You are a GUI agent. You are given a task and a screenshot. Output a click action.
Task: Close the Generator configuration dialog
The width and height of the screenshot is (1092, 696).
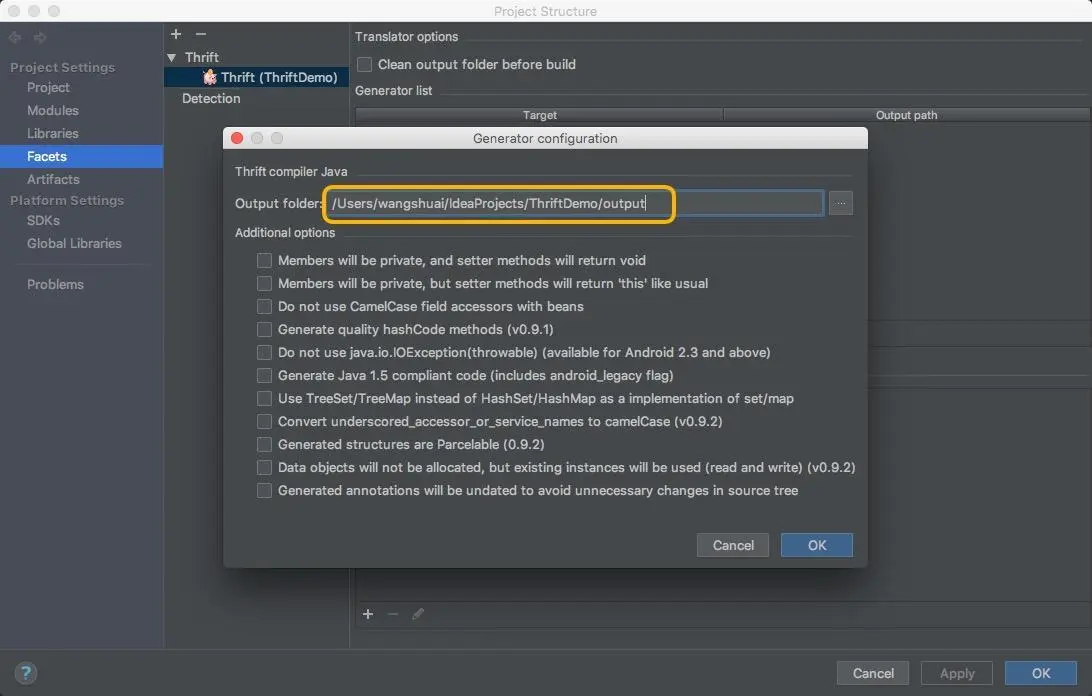[237, 138]
